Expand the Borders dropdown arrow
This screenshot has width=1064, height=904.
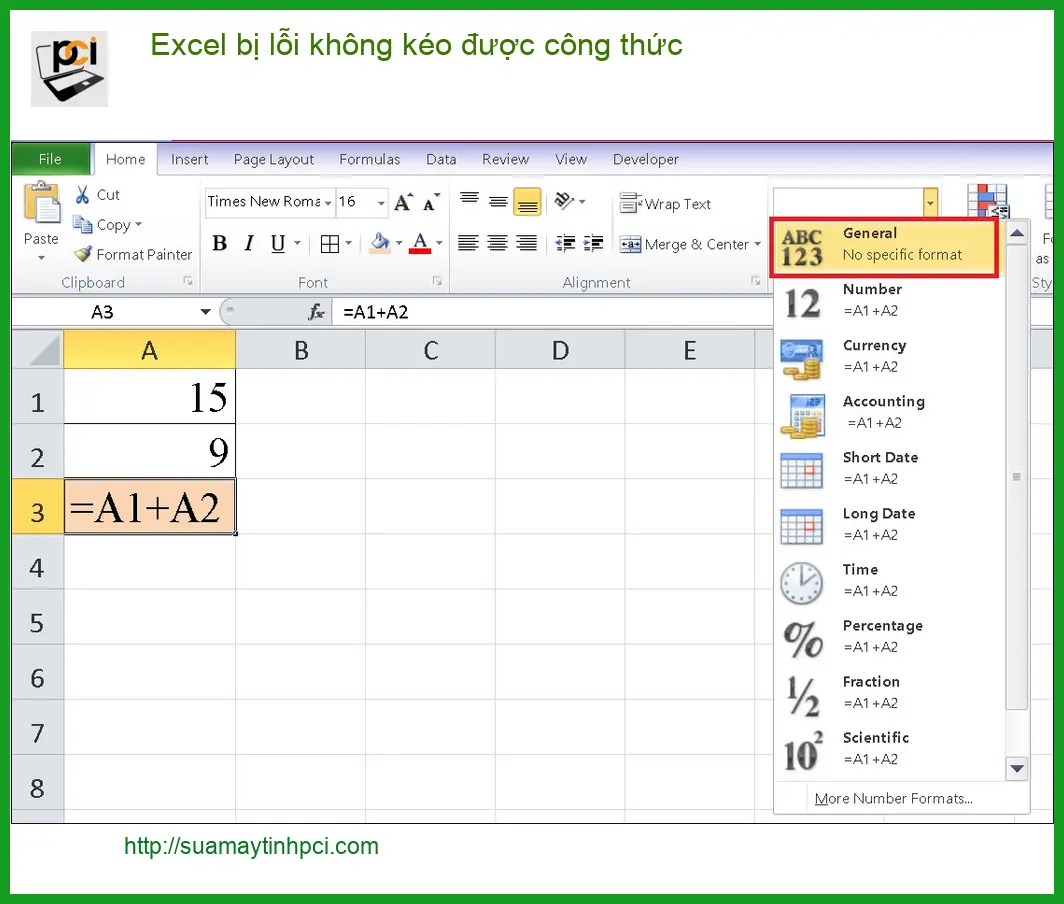click(x=348, y=242)
